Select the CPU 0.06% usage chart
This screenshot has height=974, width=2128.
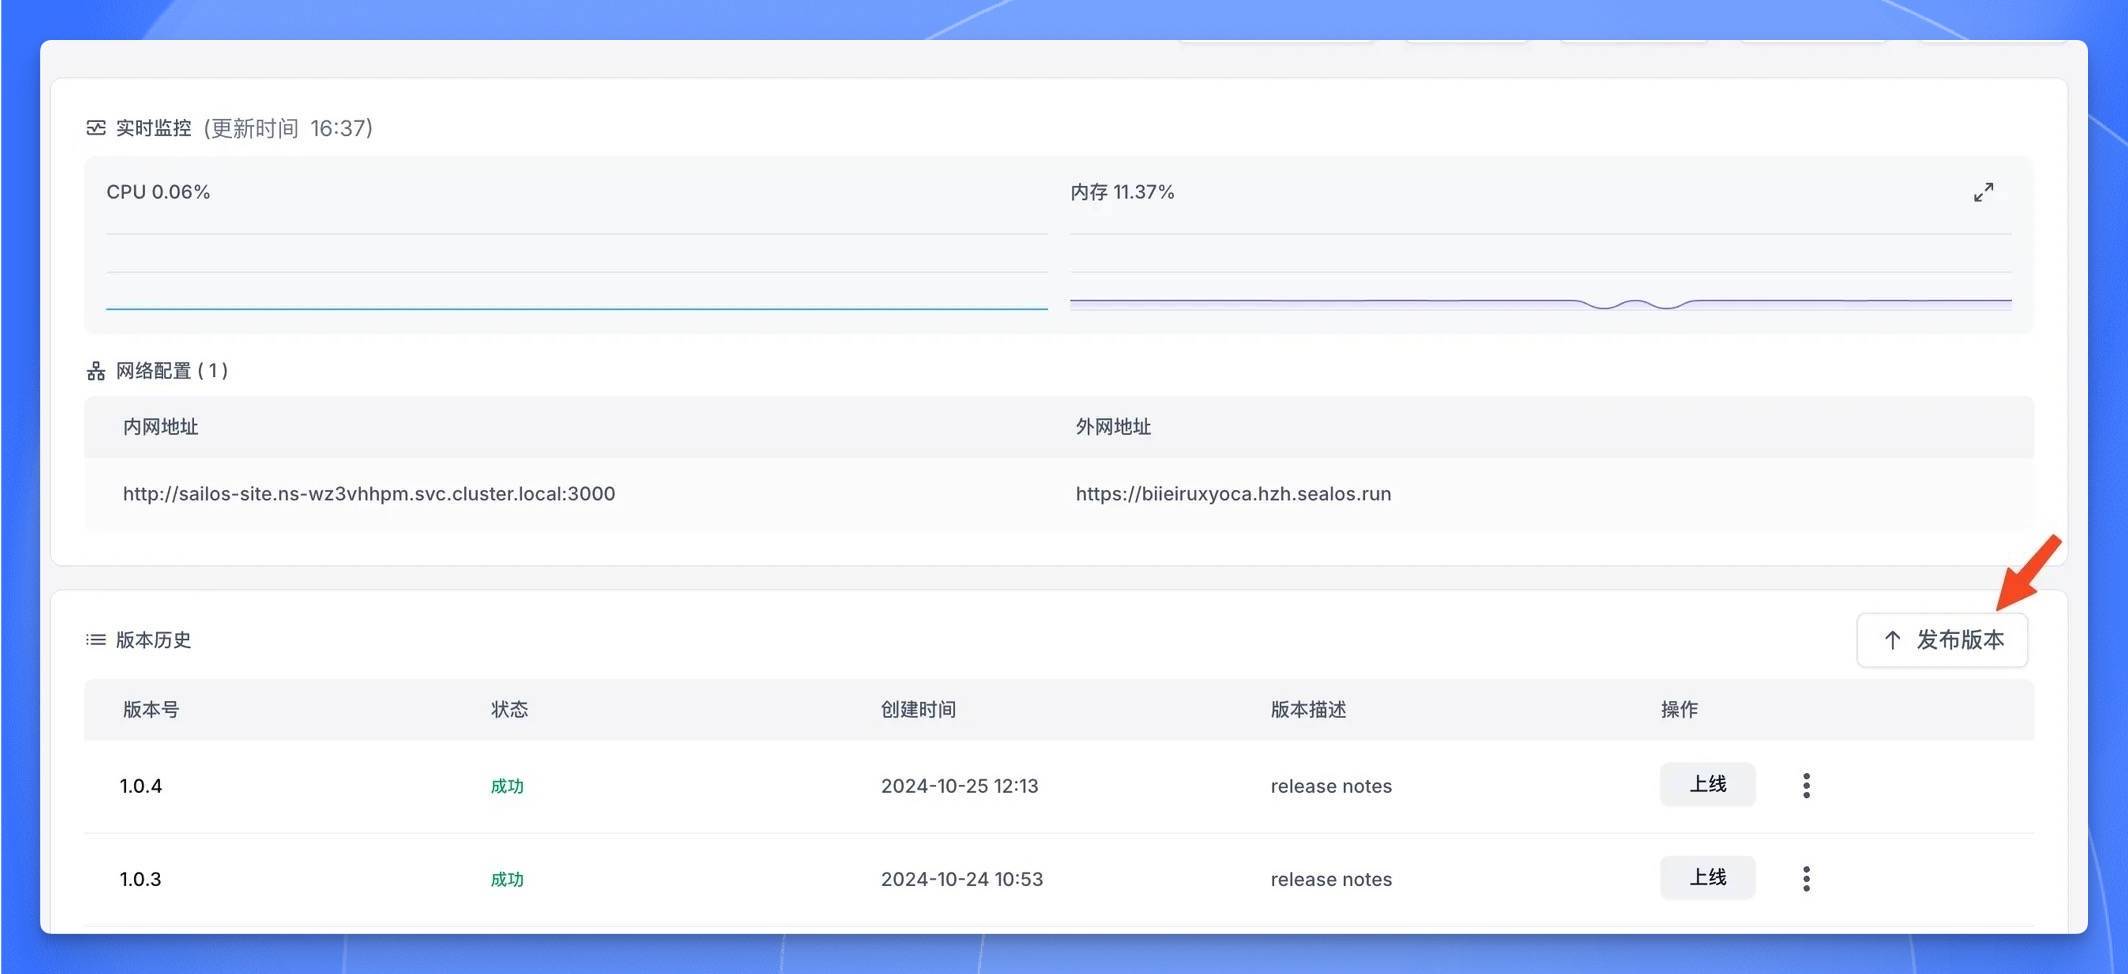tap(577, 271)
